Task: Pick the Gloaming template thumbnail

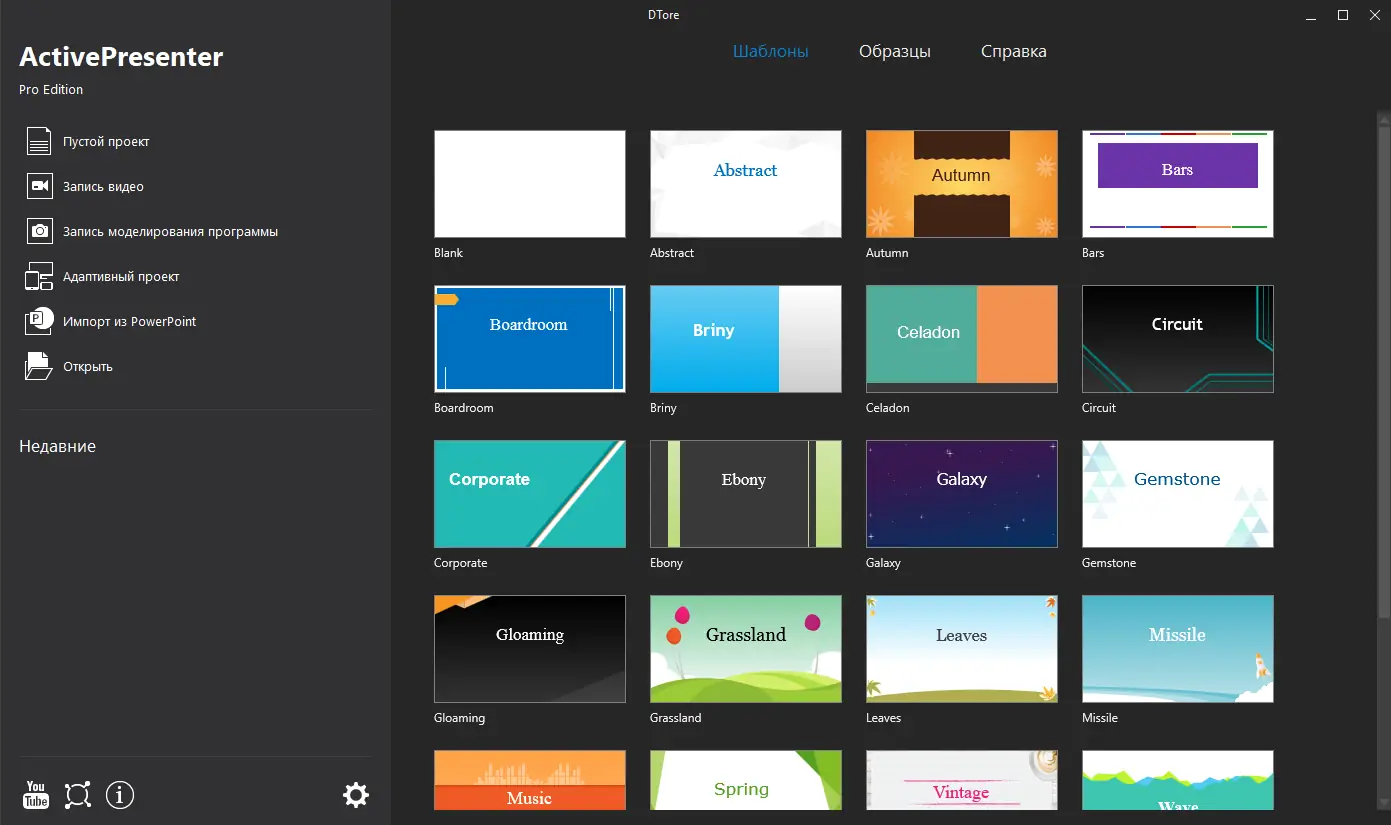Action: point(530,649)
